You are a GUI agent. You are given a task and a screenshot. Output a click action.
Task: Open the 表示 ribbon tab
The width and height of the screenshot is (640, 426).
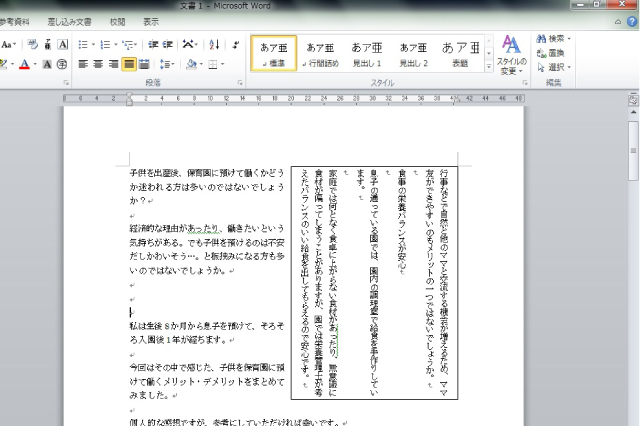[151, 22]
